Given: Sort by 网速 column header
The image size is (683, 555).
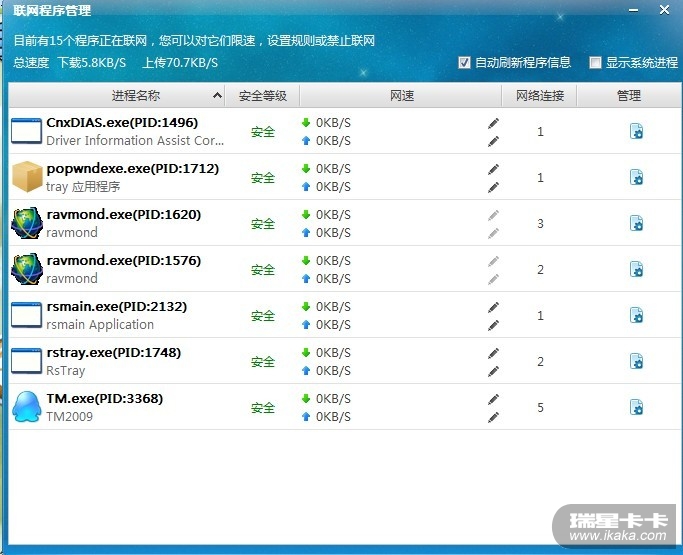Looking at the screenshot, I should pyautogui.click(x=401, y=95).
